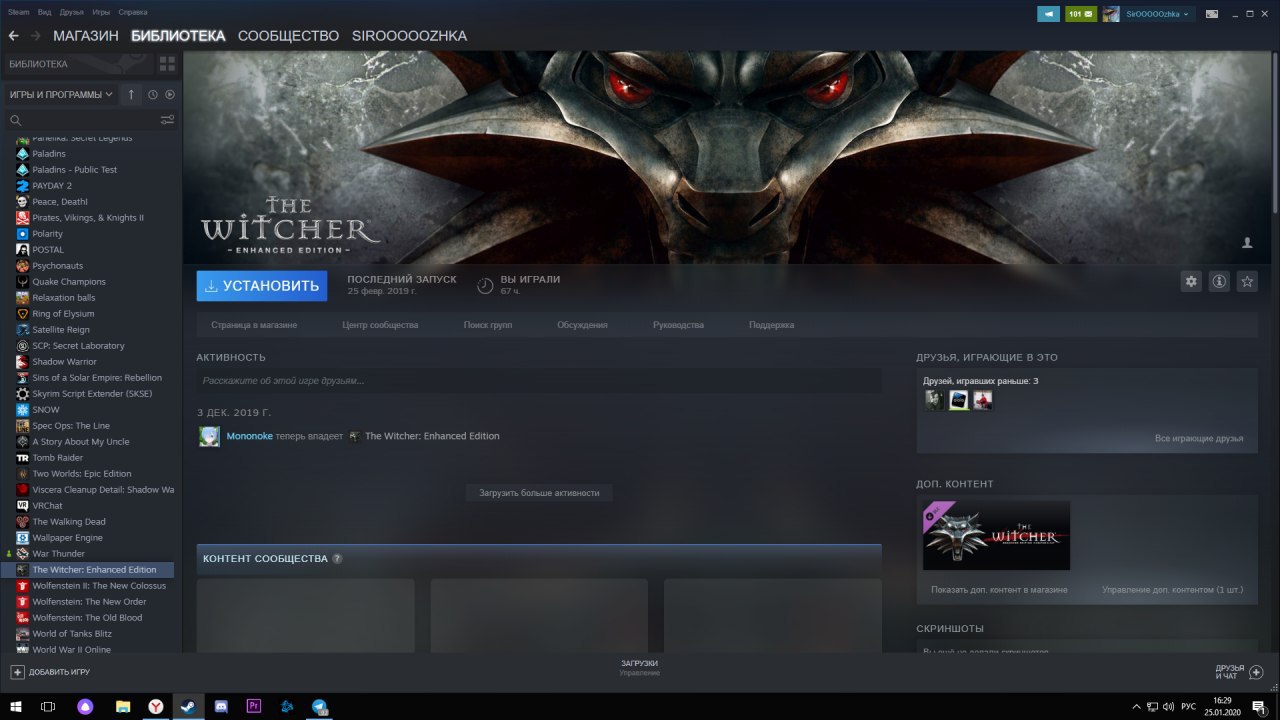Go forward with the right arrow button

36,36
